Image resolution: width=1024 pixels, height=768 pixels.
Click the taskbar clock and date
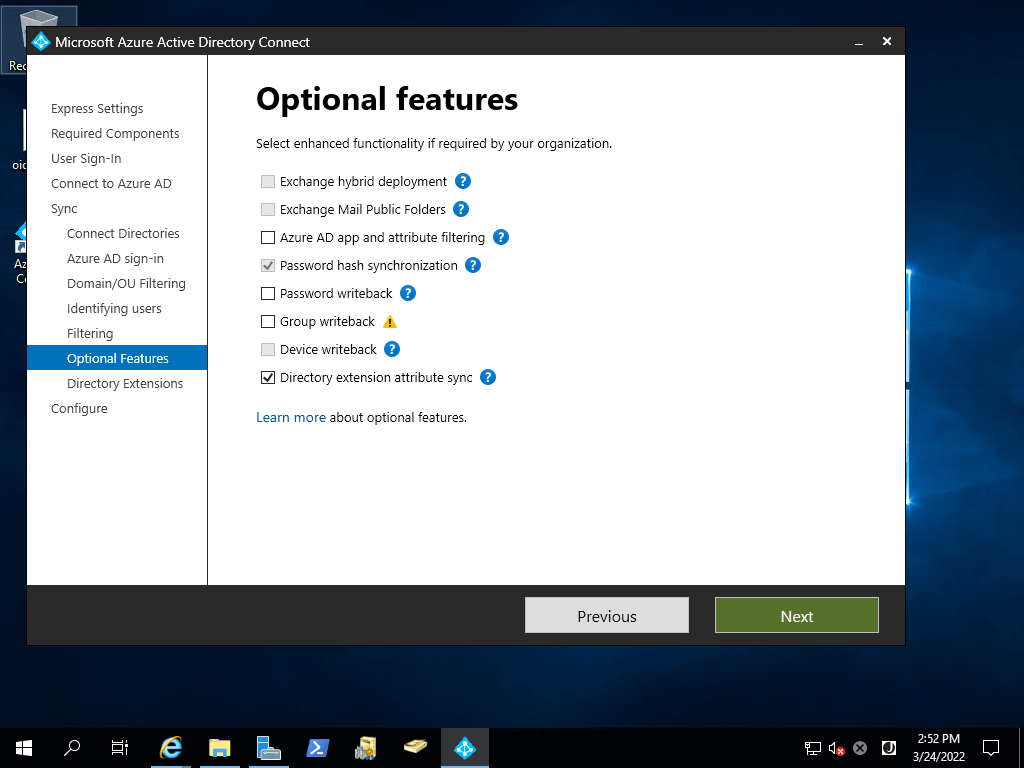tap(938, 748)
